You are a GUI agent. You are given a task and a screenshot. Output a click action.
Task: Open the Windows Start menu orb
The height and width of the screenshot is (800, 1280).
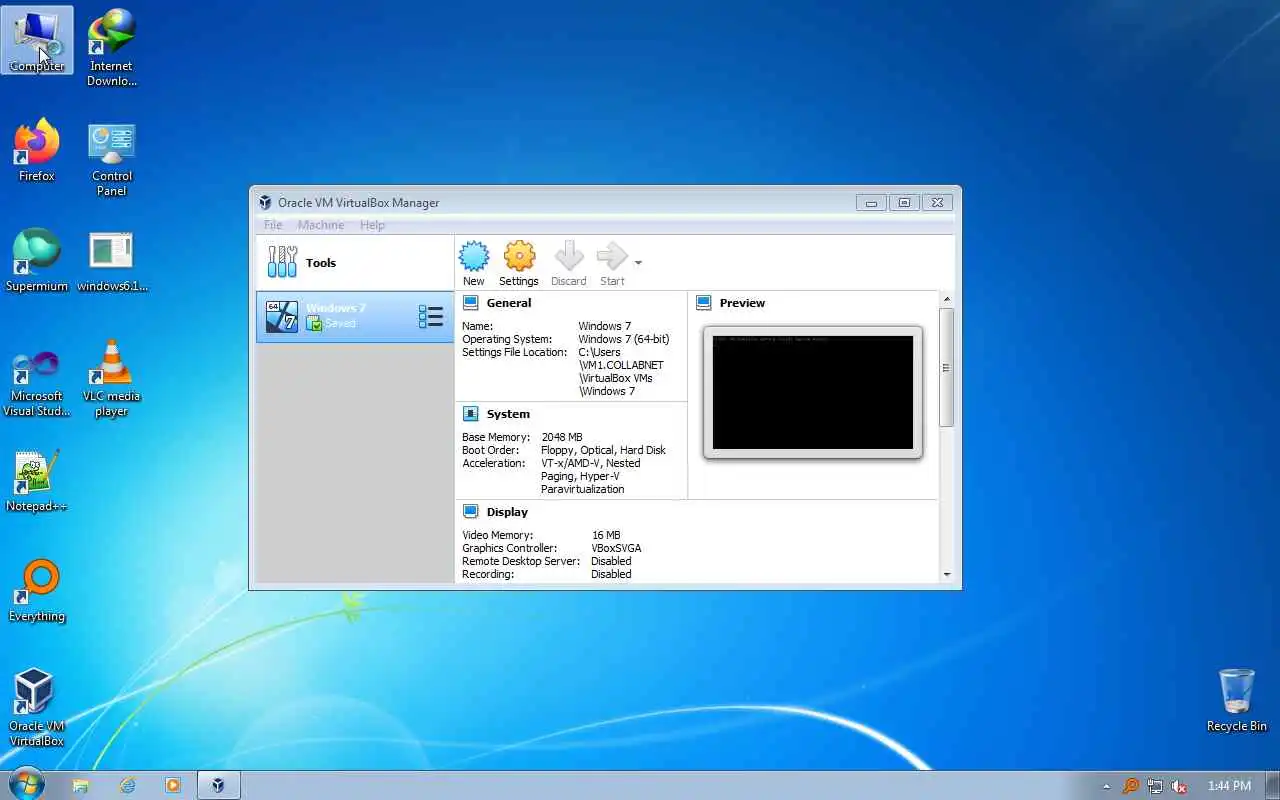click(x=27, y=785)
